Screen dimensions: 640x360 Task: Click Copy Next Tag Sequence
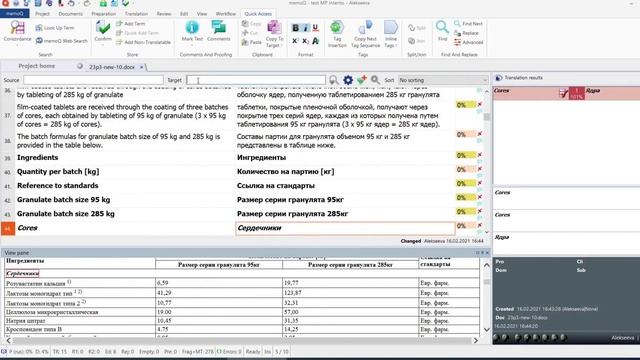[365, 34]
